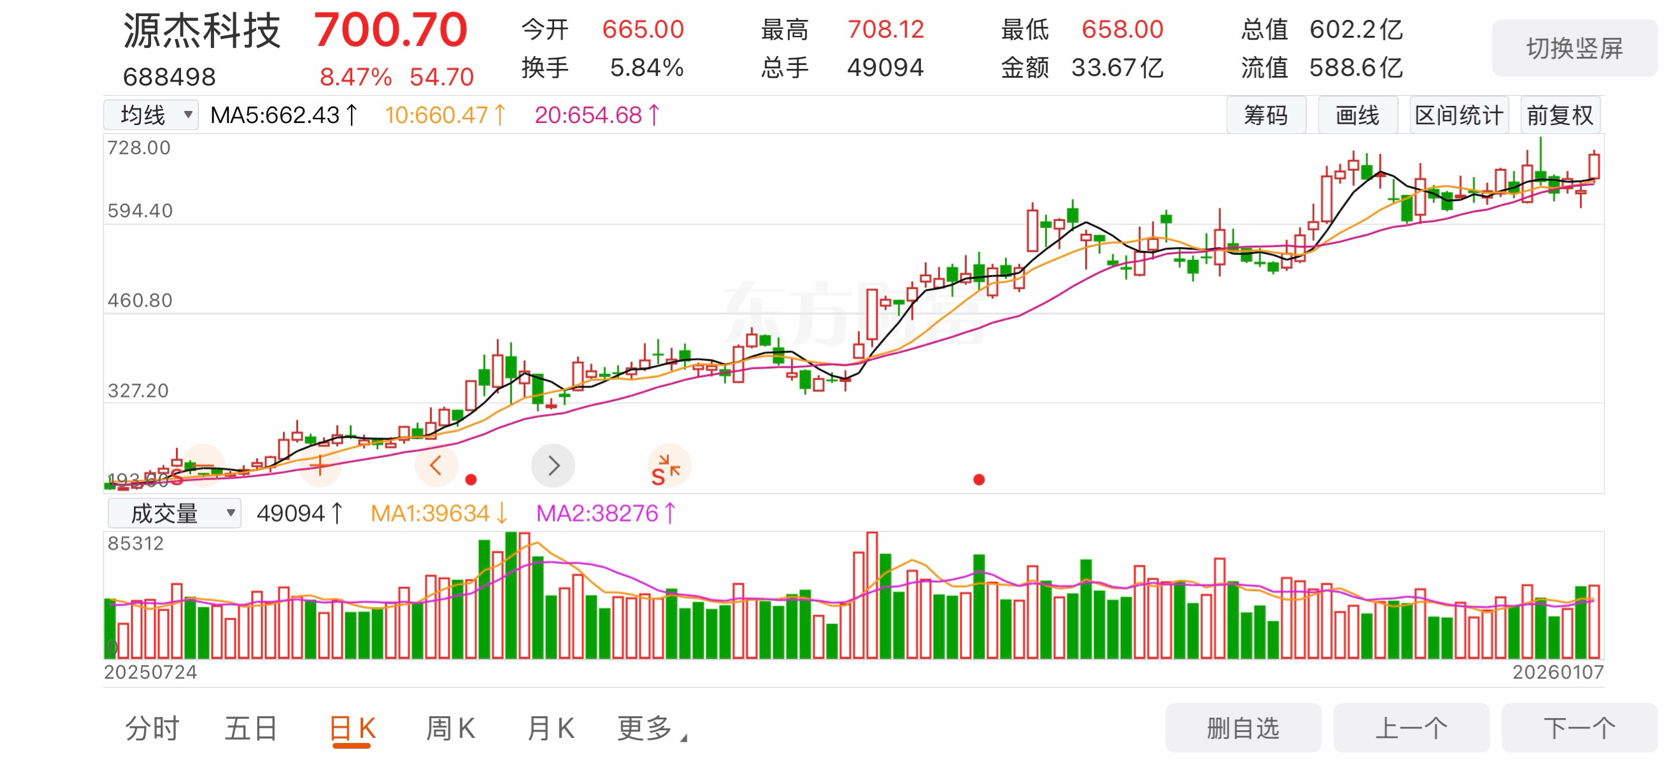This screenshot has width=1670, height=768.
Task: Click the turnover amount 33.67亿
Action: (x=1117, y=68)
